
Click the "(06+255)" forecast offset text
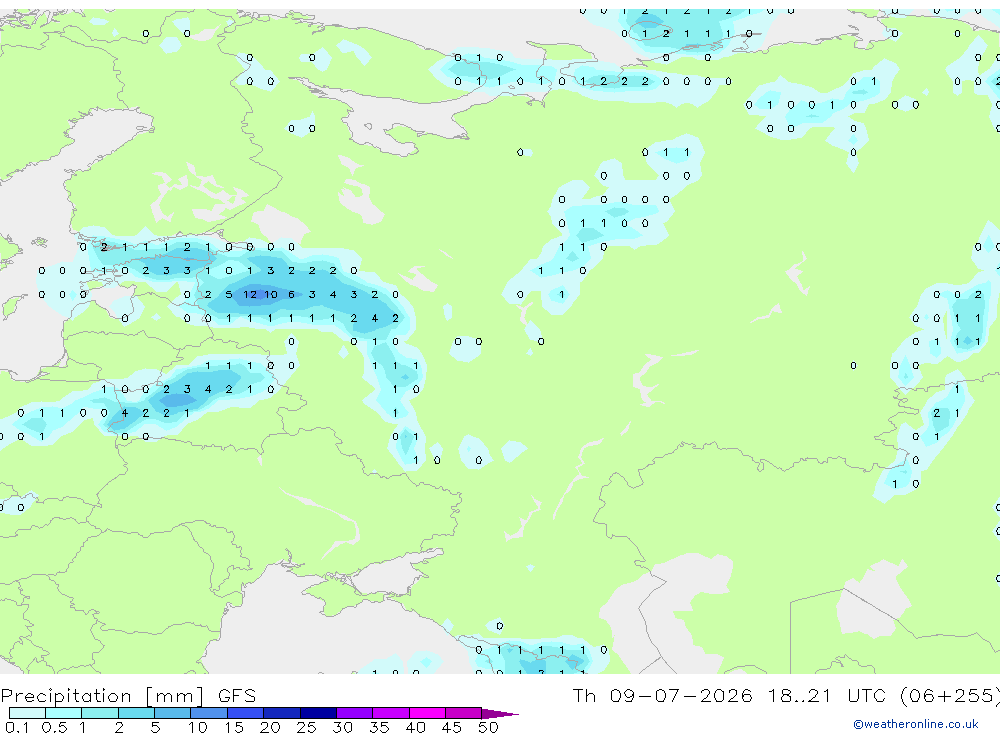pyautogui.click(x=950, y=695)
